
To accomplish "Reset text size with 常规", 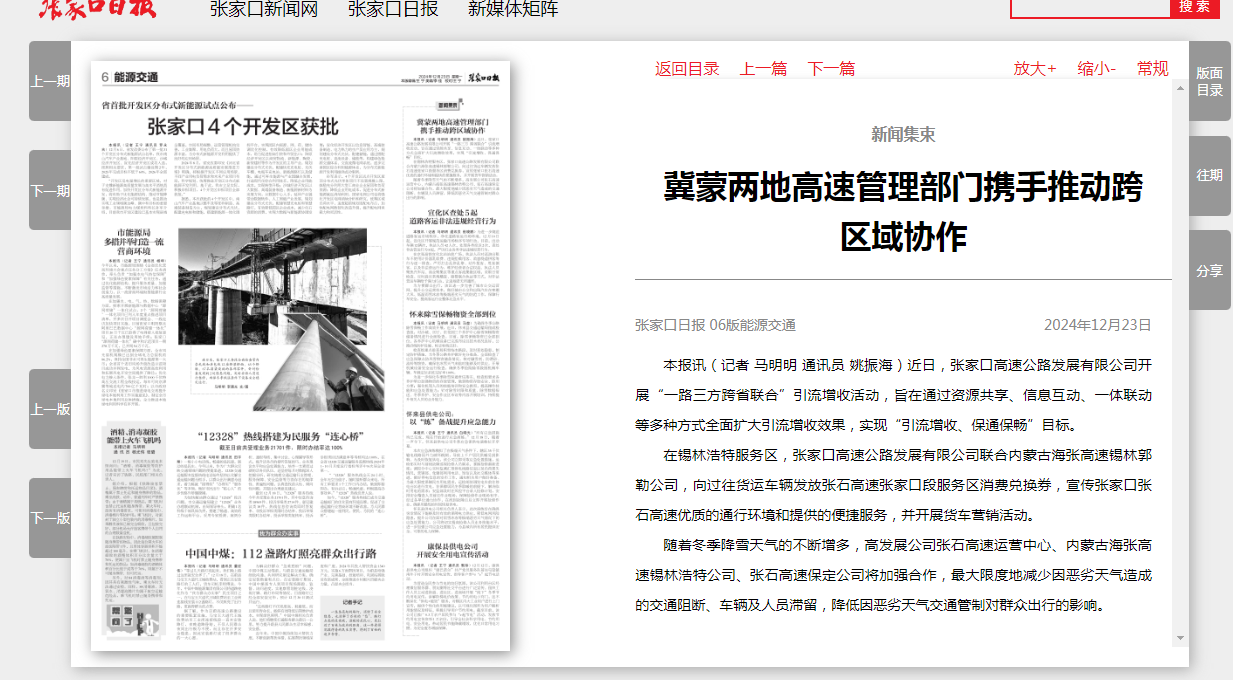I will [x=1155, y=68].
